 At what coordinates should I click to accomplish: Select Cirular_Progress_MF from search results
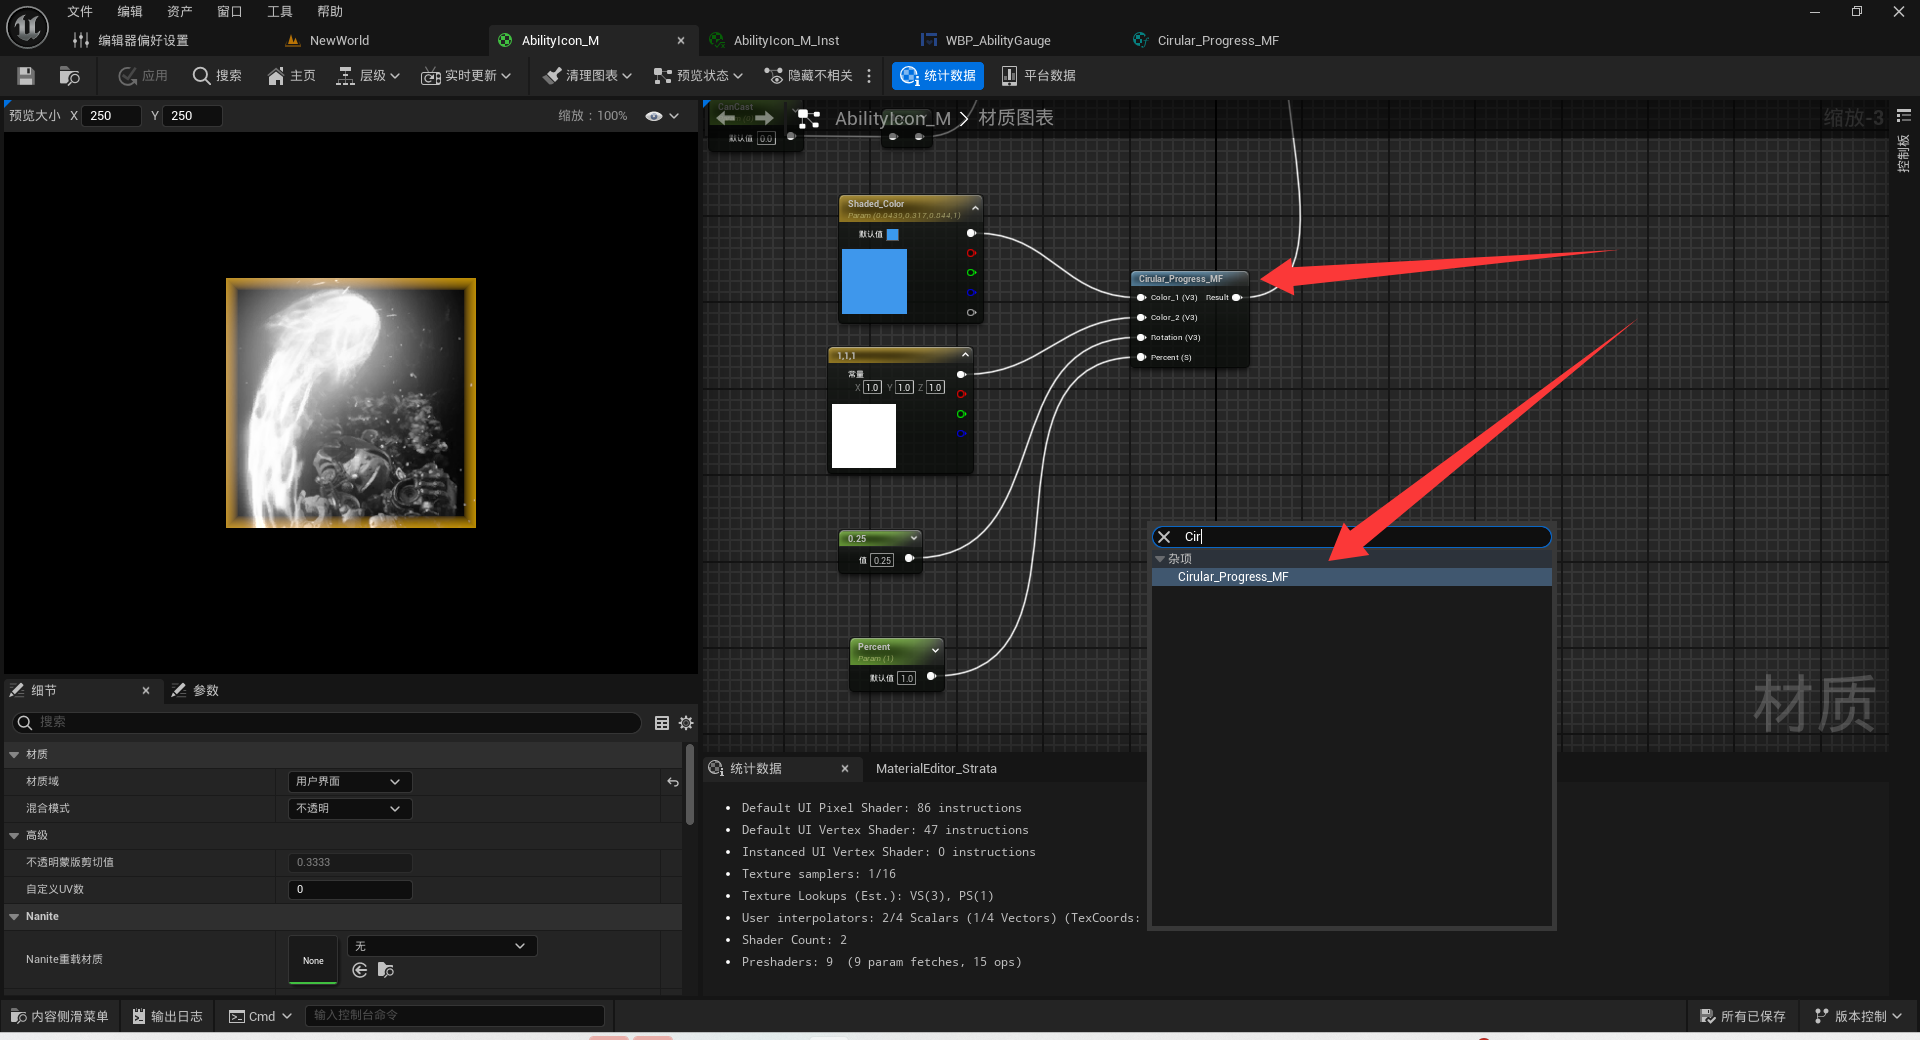[1351, 577]
